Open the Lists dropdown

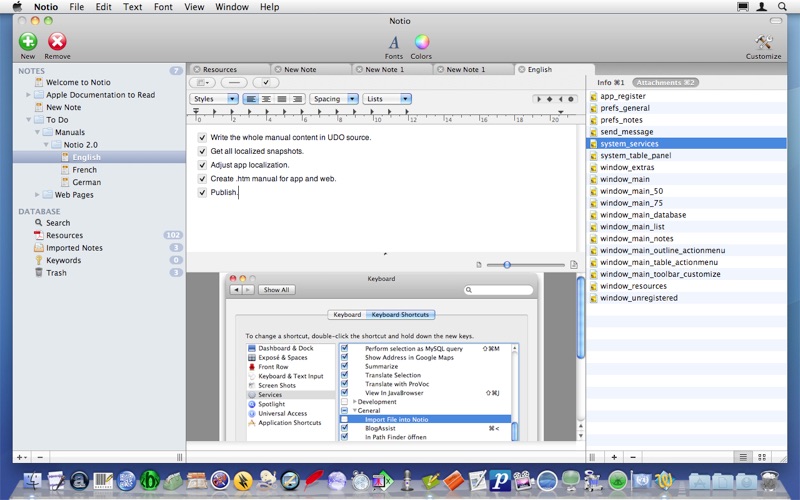(x=387, y=99)
